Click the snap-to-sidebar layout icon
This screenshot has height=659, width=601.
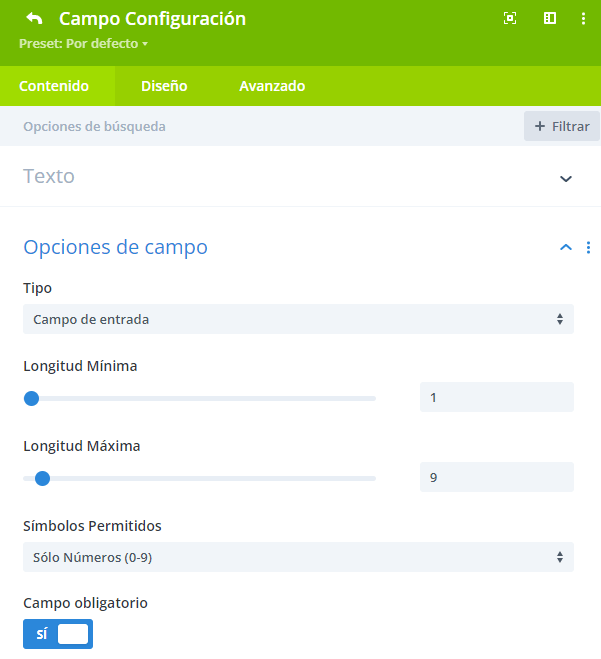click(550, 18)
